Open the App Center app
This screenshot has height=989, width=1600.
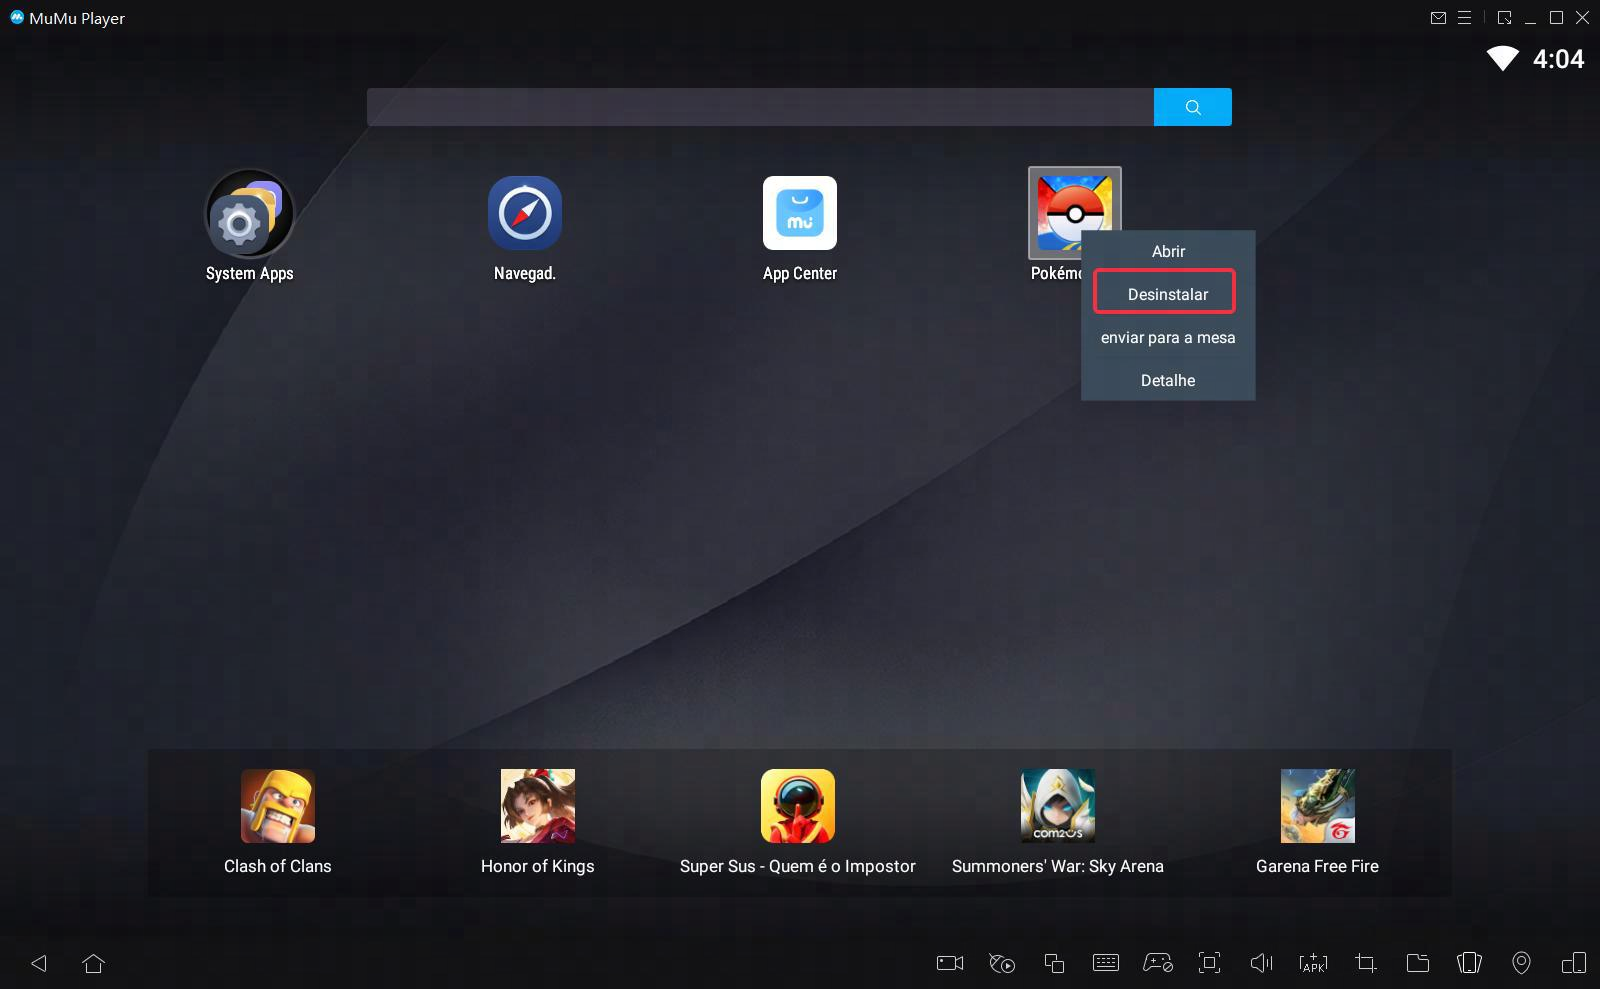pos(800,213)
